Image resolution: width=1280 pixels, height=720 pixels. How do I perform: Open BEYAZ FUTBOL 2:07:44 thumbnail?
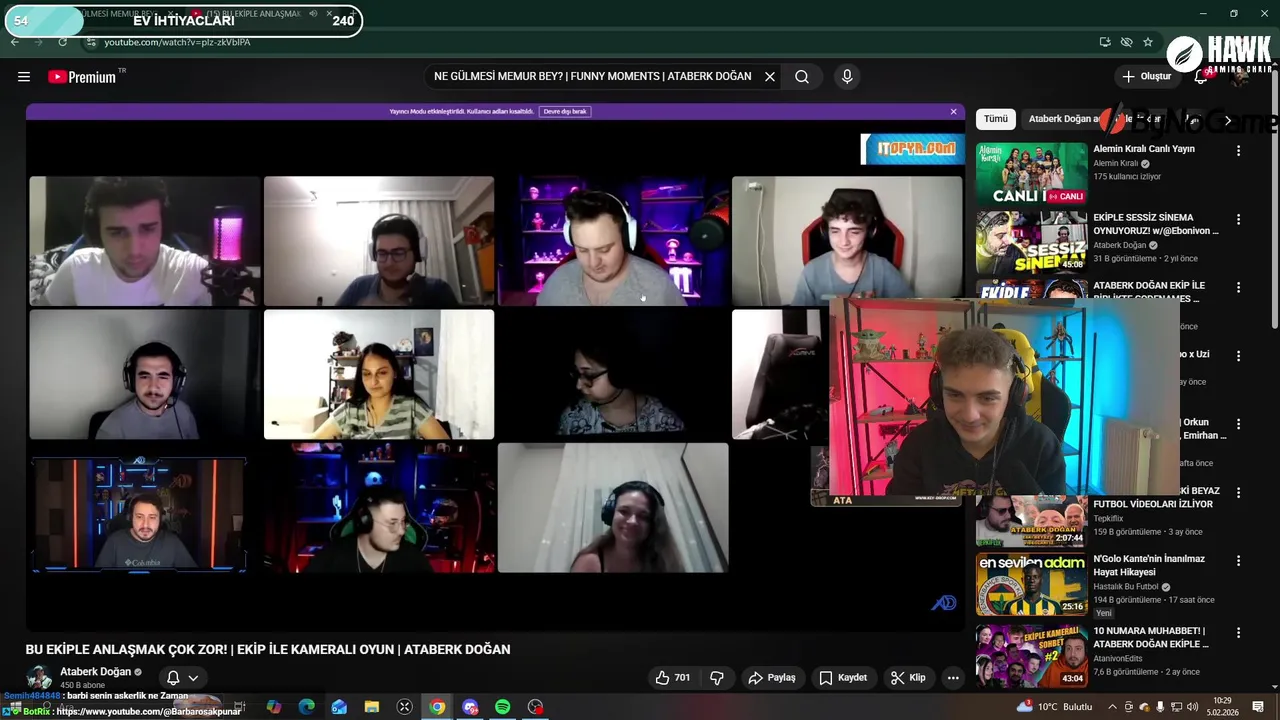pyautogui.click(x=1031, y=521)
